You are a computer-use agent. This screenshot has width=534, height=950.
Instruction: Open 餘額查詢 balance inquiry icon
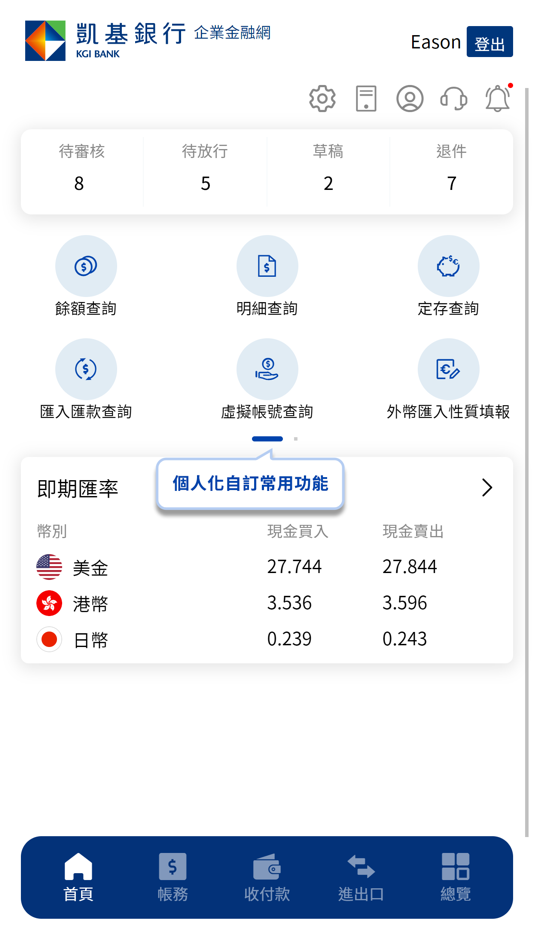click(x=85, y=266)
